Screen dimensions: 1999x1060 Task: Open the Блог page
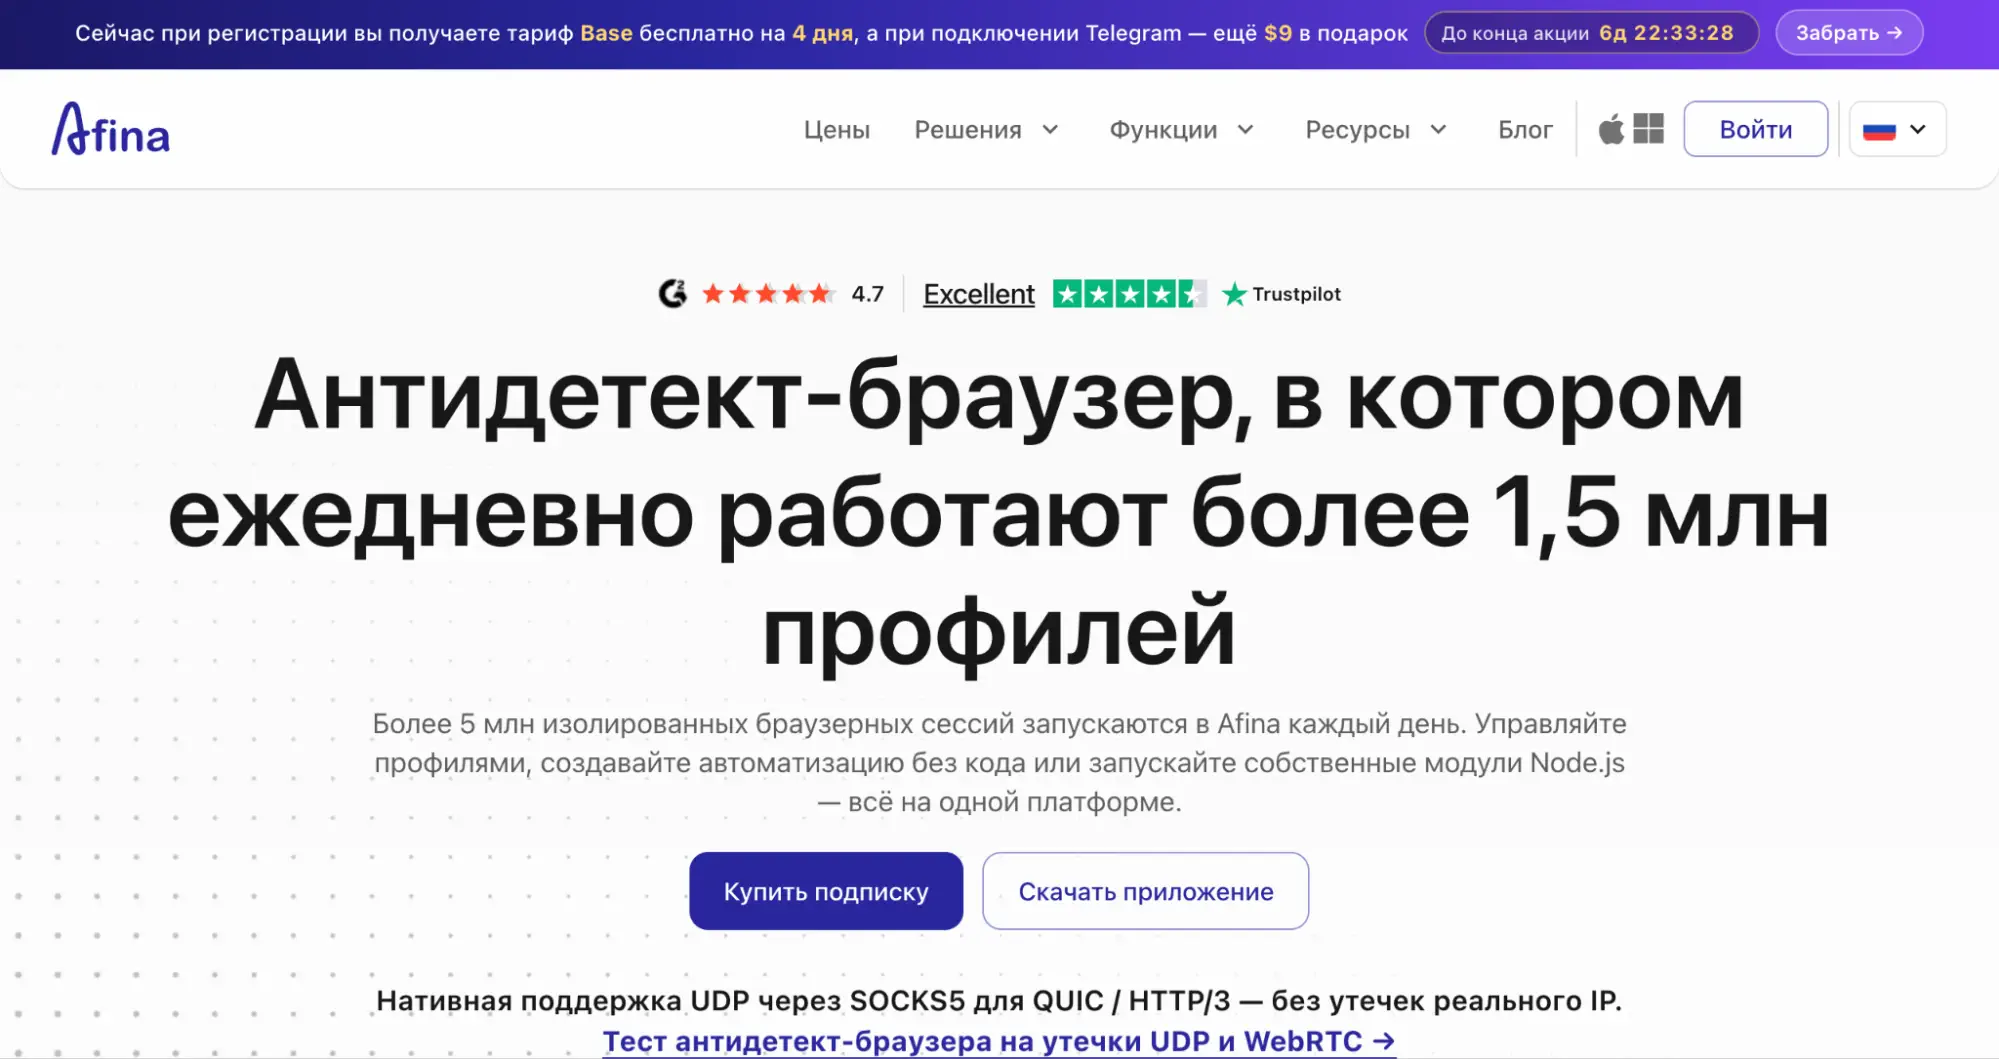(1525, 130)
